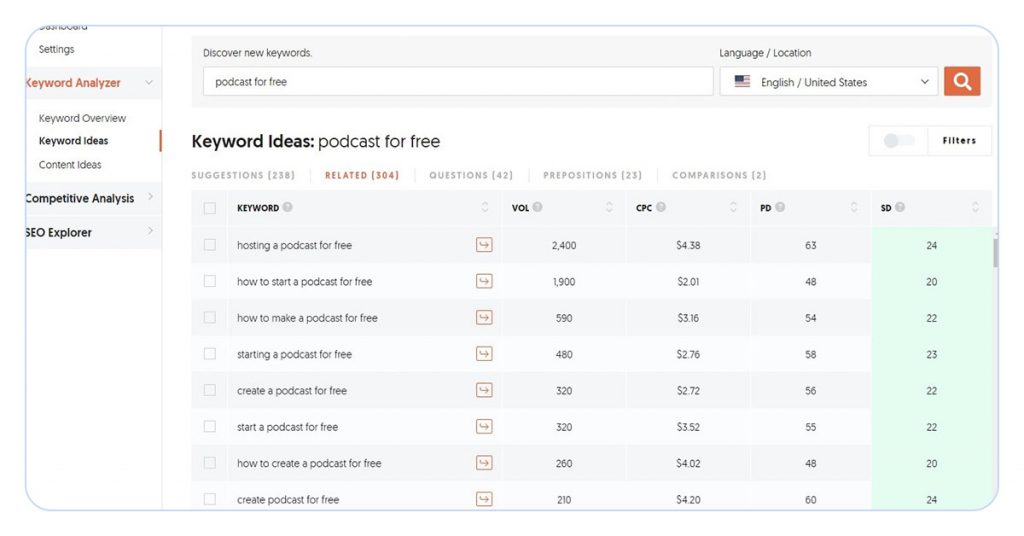
Task: Click the $3.52 CPC value
Action: coord(688,427)
